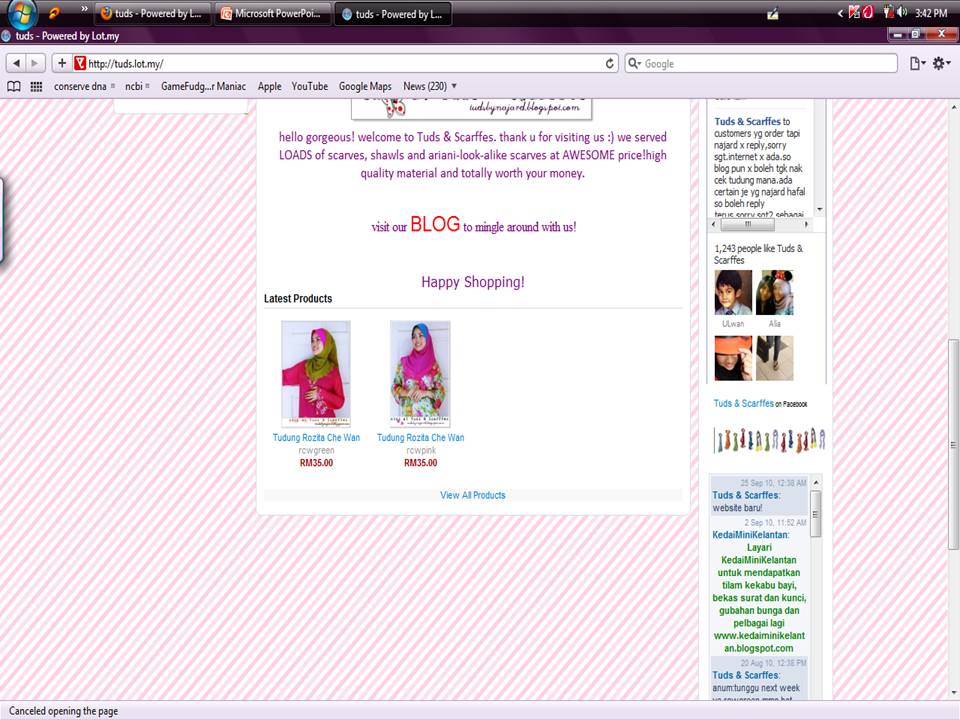The width and height of the screenshot is (960, 720).
Task: Switch to second tuds taskbar window
Action: click(x=394, y=13)
